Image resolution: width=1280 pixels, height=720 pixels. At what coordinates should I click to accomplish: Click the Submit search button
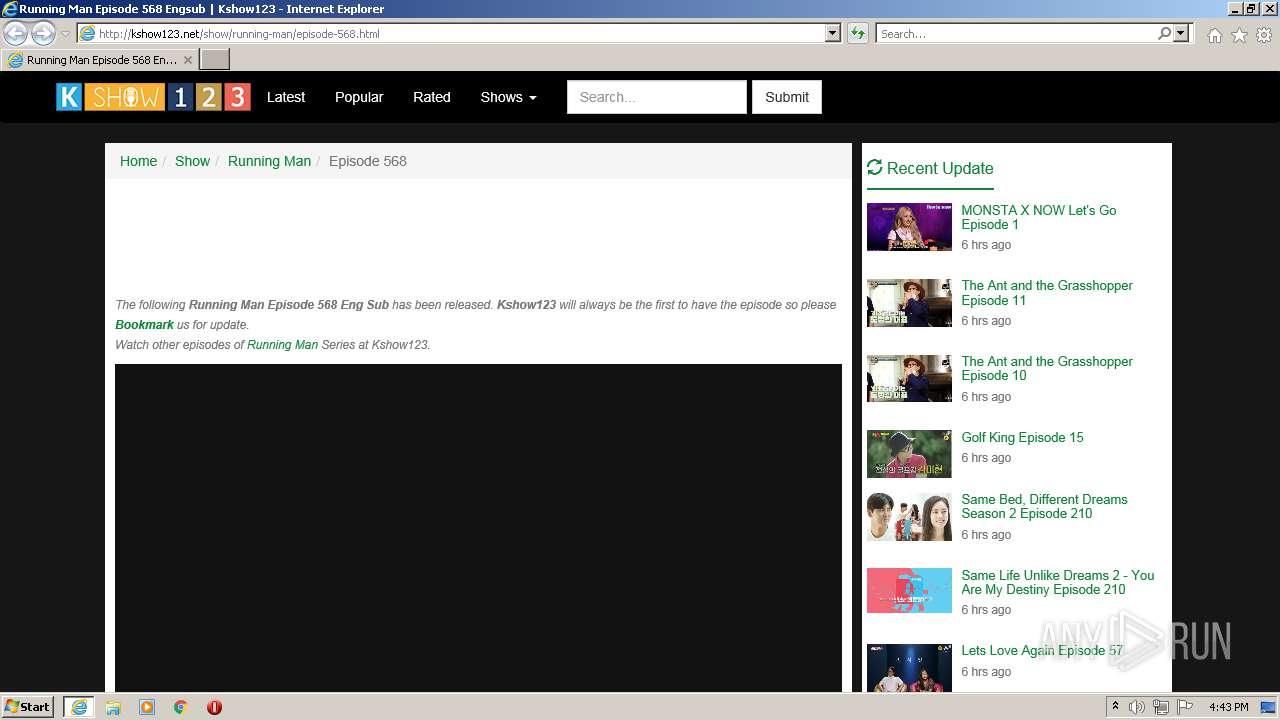click(x=787, y=97)
